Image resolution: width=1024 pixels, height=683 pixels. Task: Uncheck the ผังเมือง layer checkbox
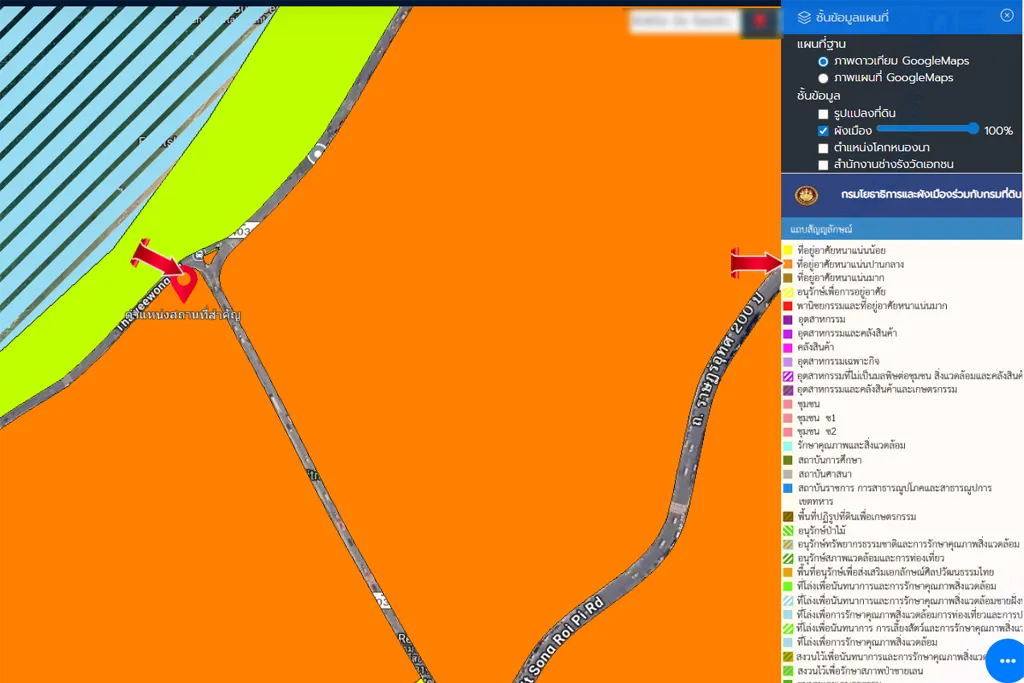pyautogui.click(x=823, y=131)
